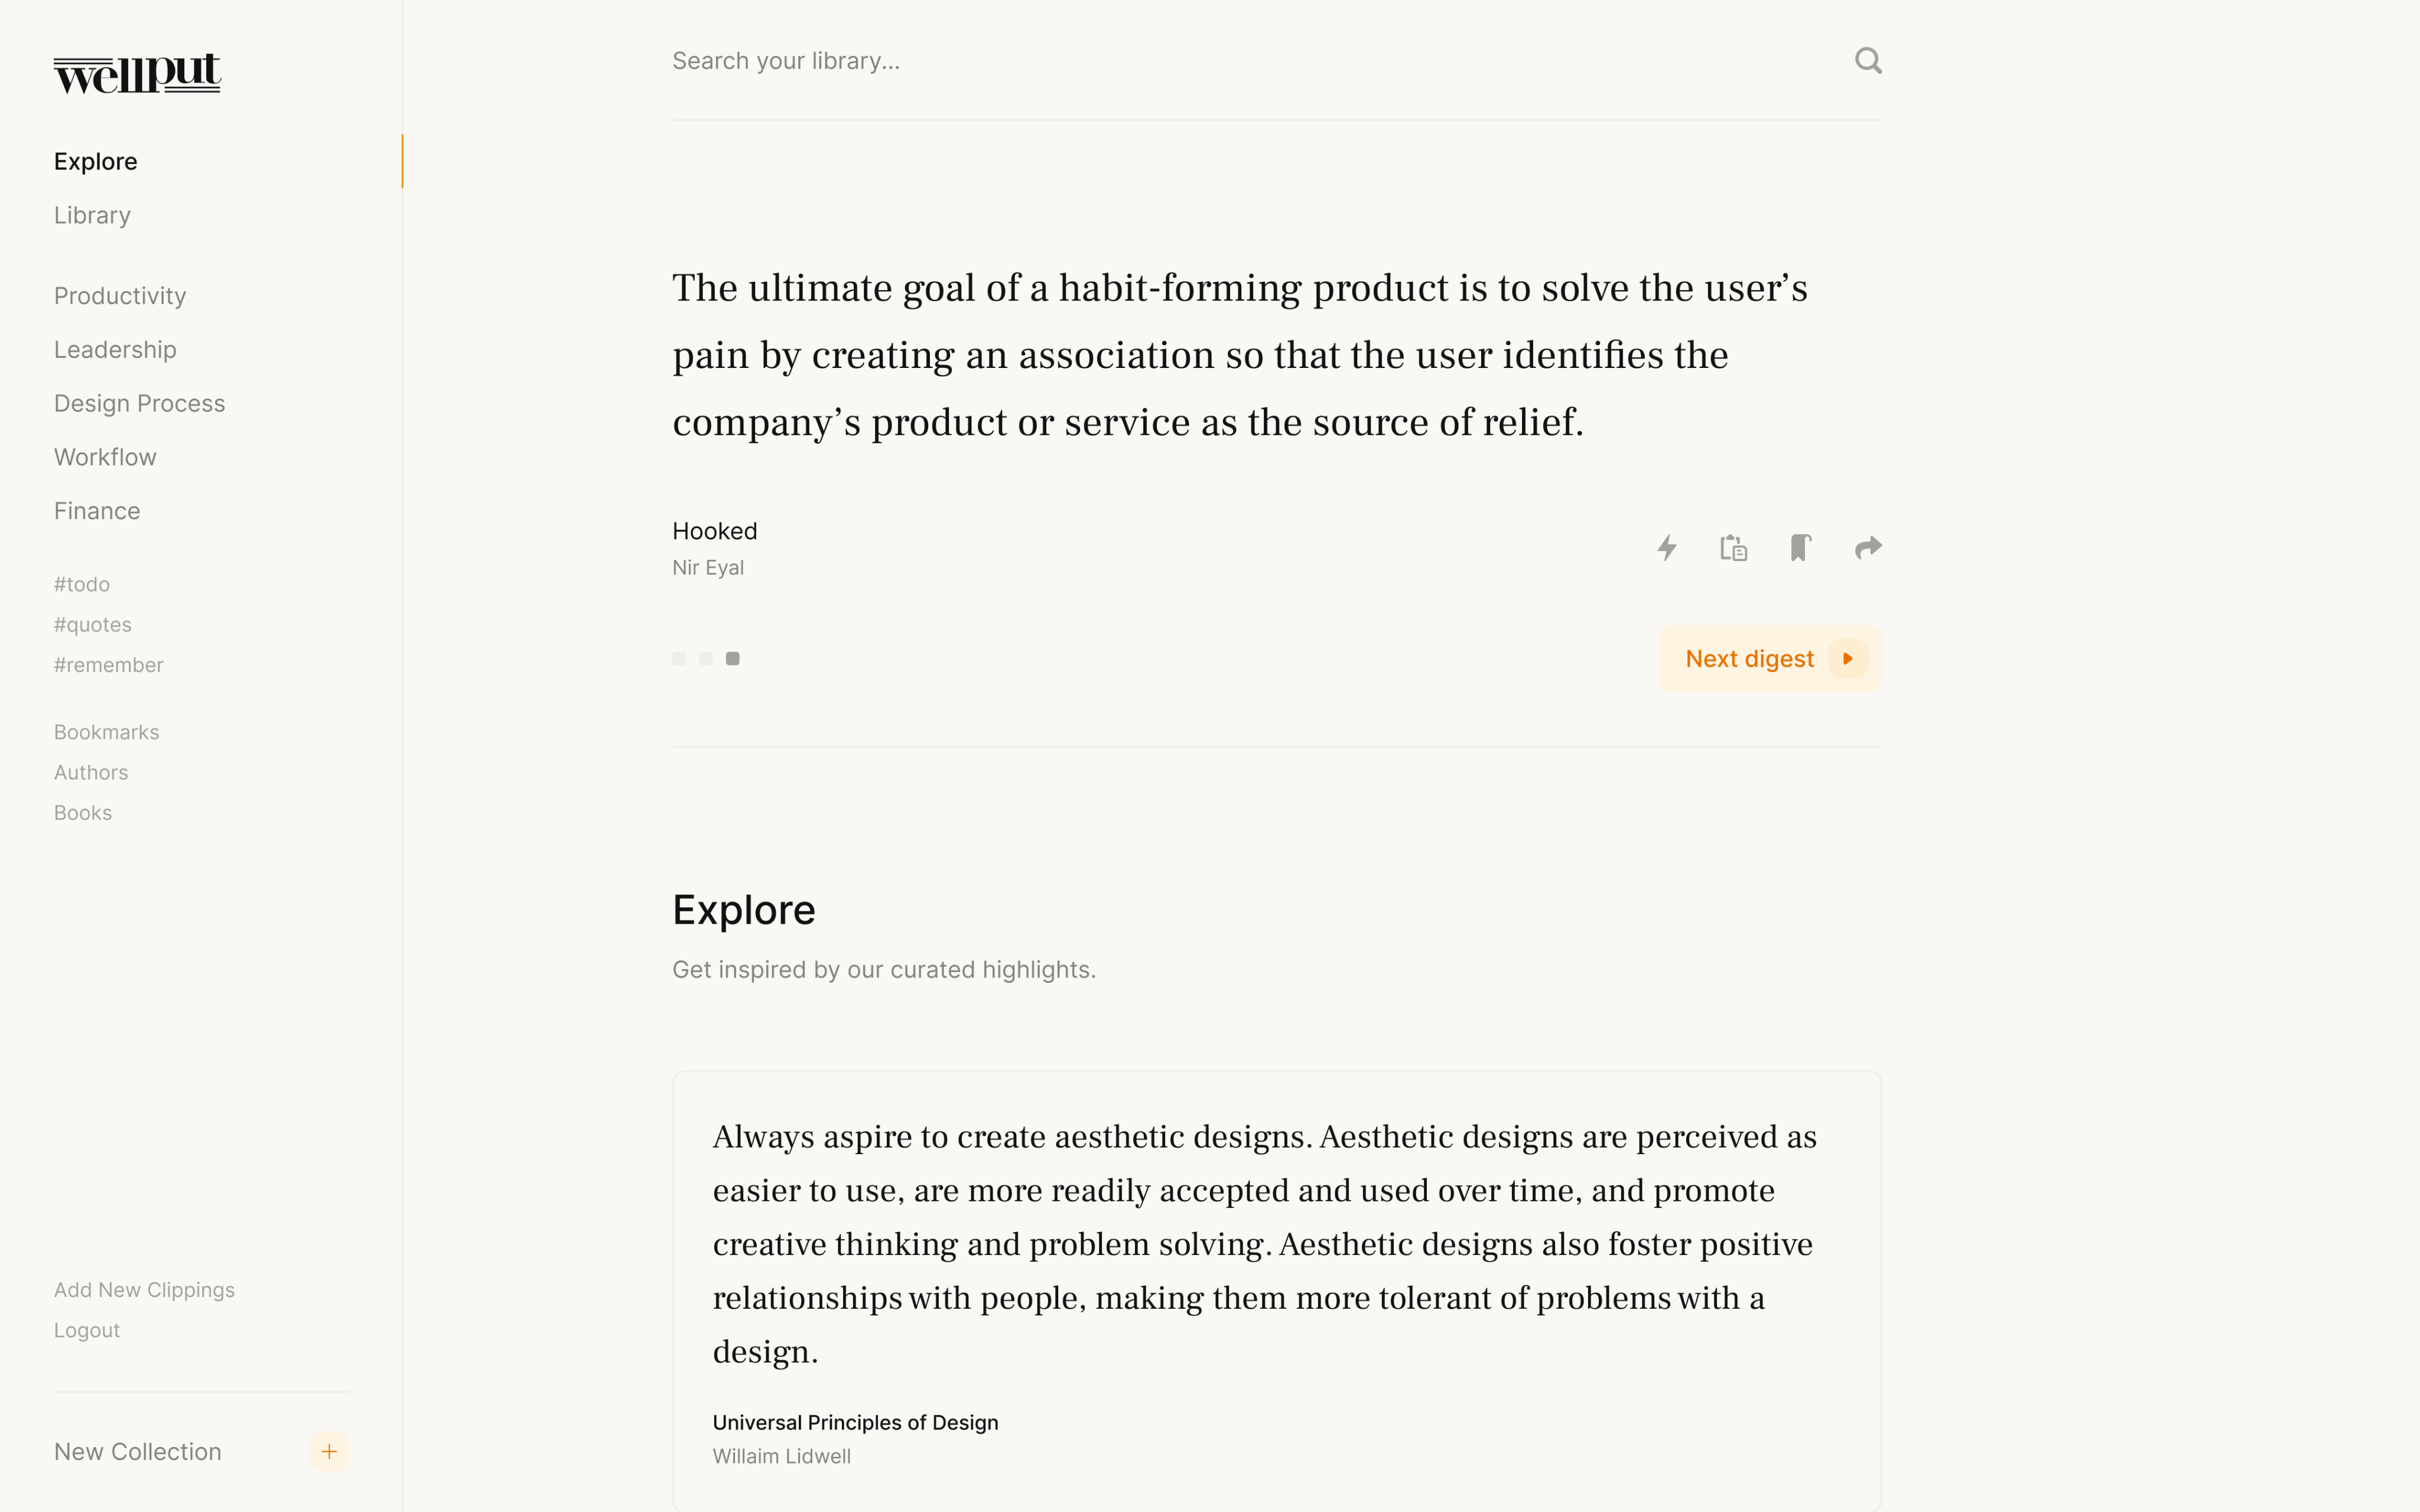Copy the Hooked quote with the clipboard icon
The image size is (2420, 1512).
point(1733,548)
